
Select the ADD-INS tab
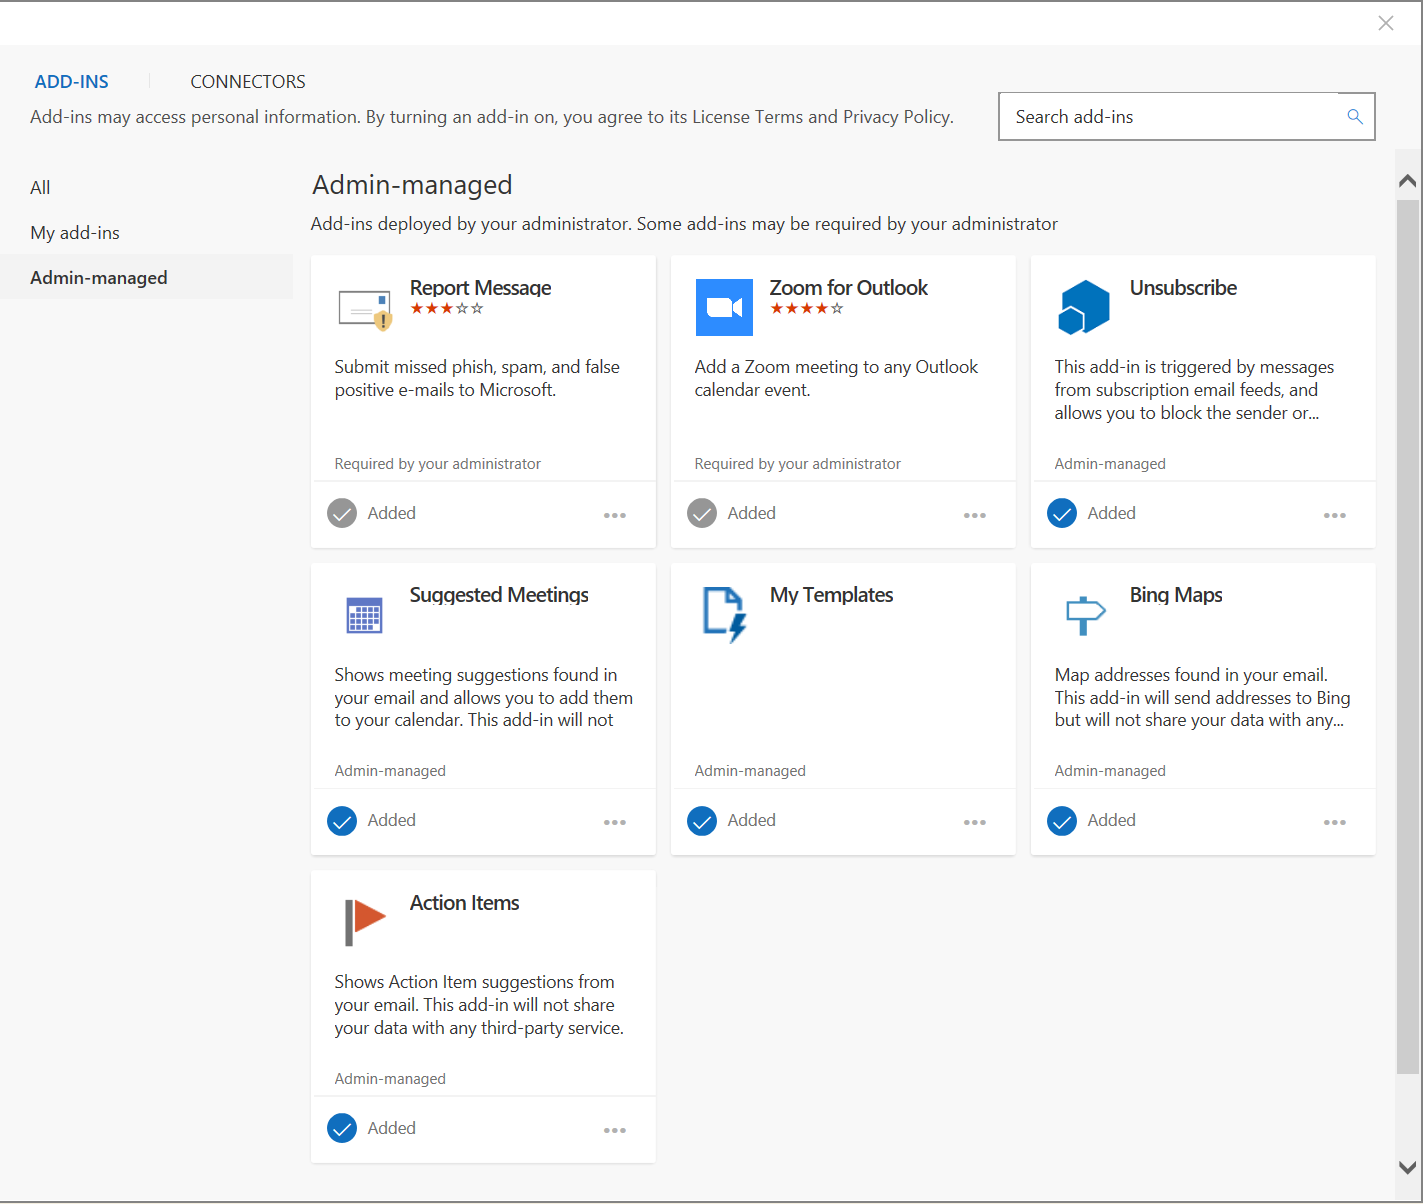pyautogui.click(x=71, y=81)
